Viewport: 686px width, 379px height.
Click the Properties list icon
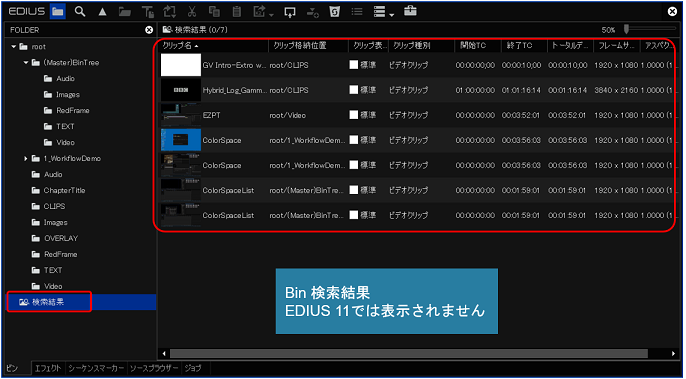click(x=357, y=12)
